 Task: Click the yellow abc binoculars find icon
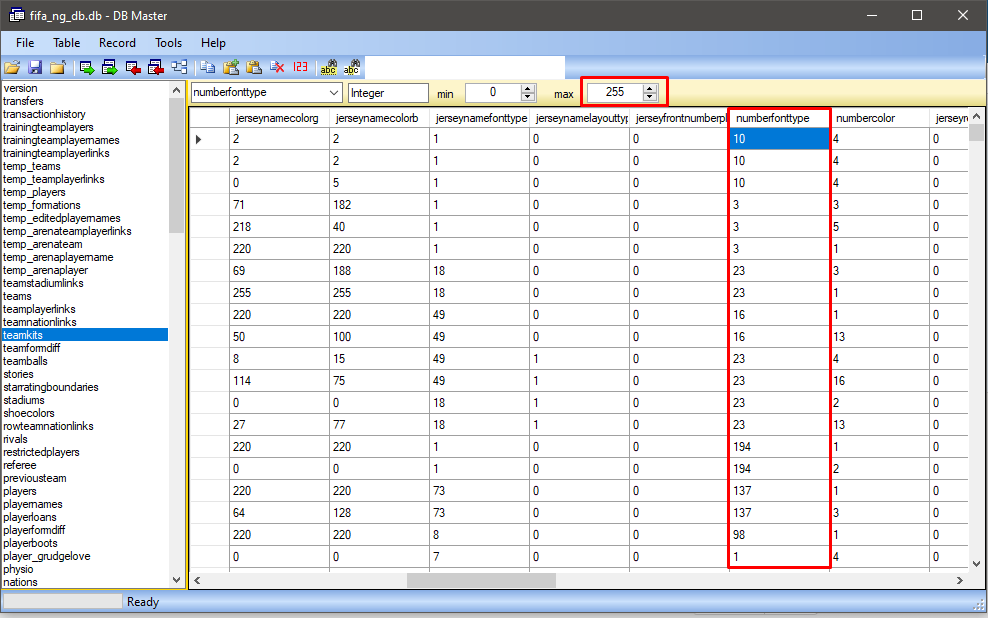[328, 67]
